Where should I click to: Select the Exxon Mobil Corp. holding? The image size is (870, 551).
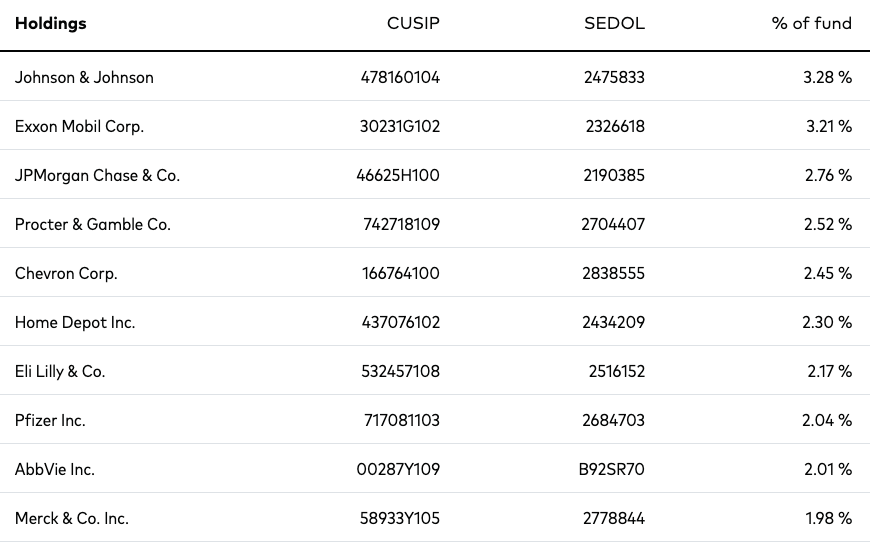(x=79, y=127)
